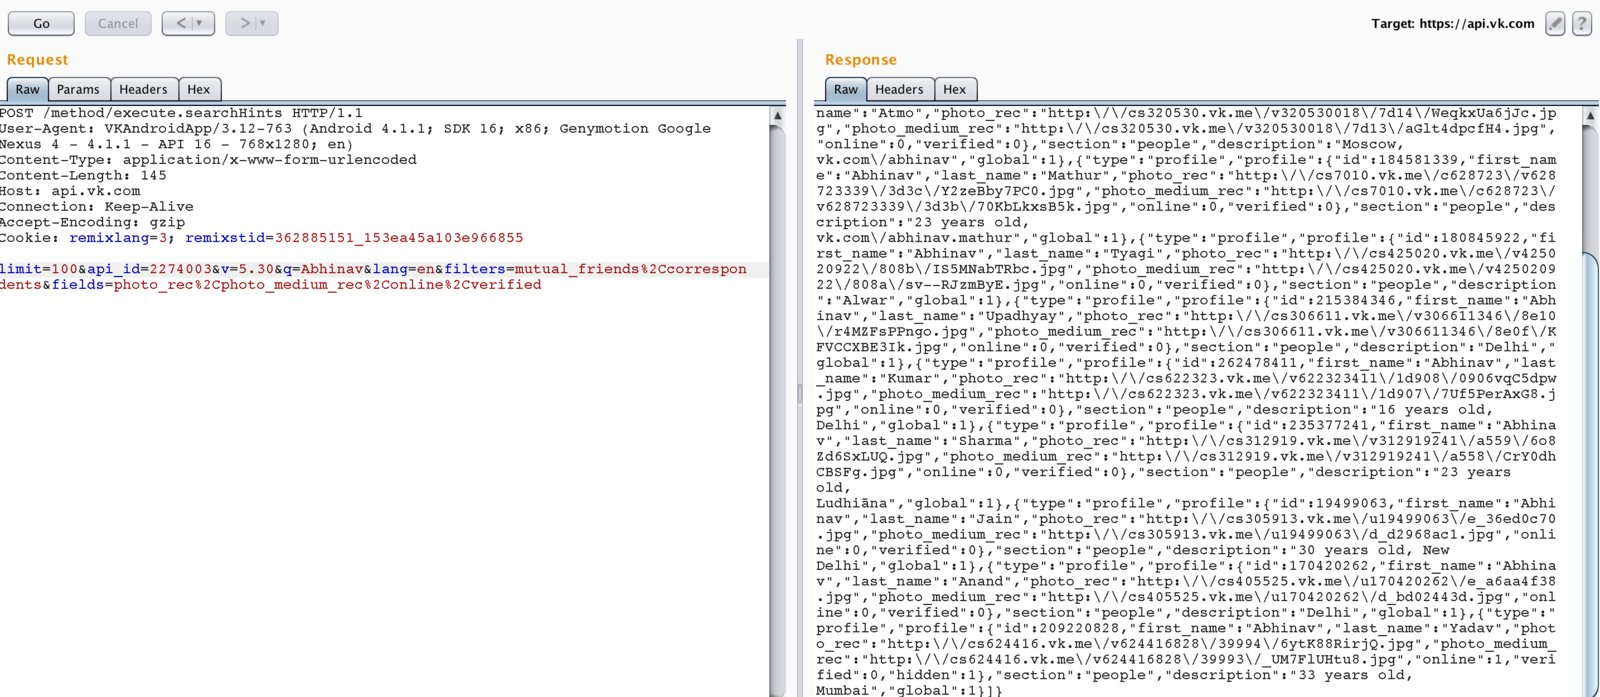
Task: Click the Connection: Keep-Alive header
Action: click(x=97, y=207)
